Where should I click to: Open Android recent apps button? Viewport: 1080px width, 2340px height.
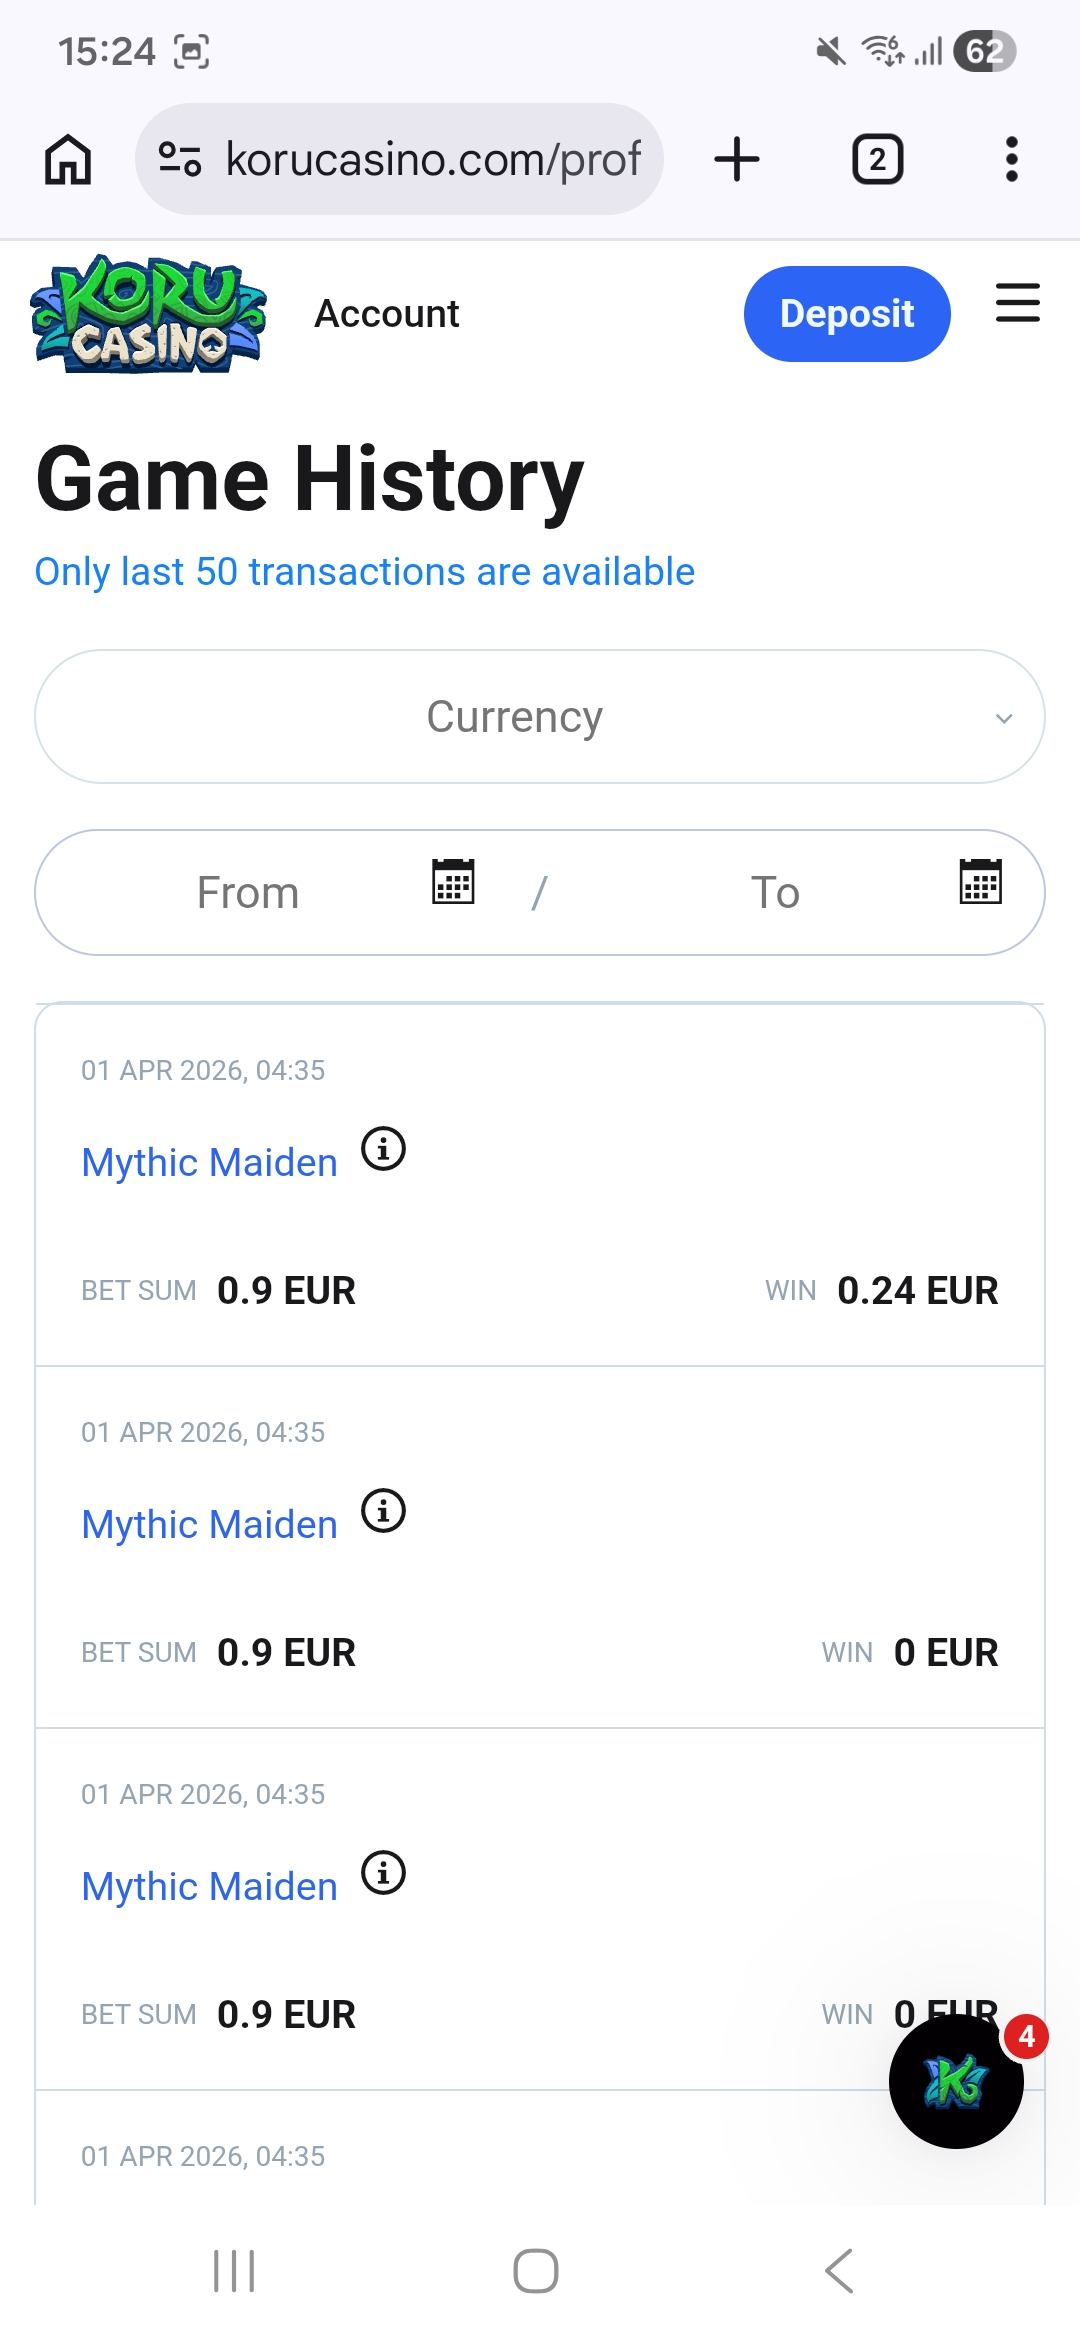(235, 2271)
